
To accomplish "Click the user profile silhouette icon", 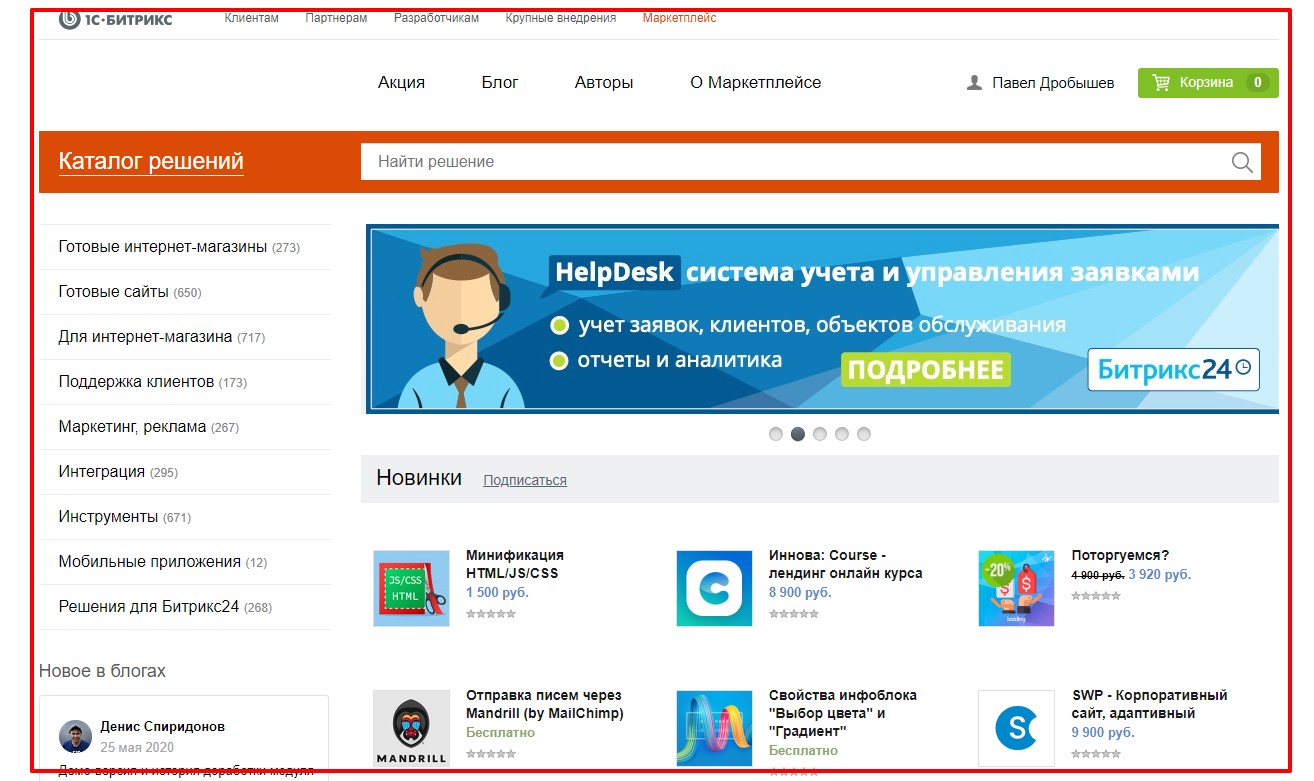I will click(x=974, y=83).
